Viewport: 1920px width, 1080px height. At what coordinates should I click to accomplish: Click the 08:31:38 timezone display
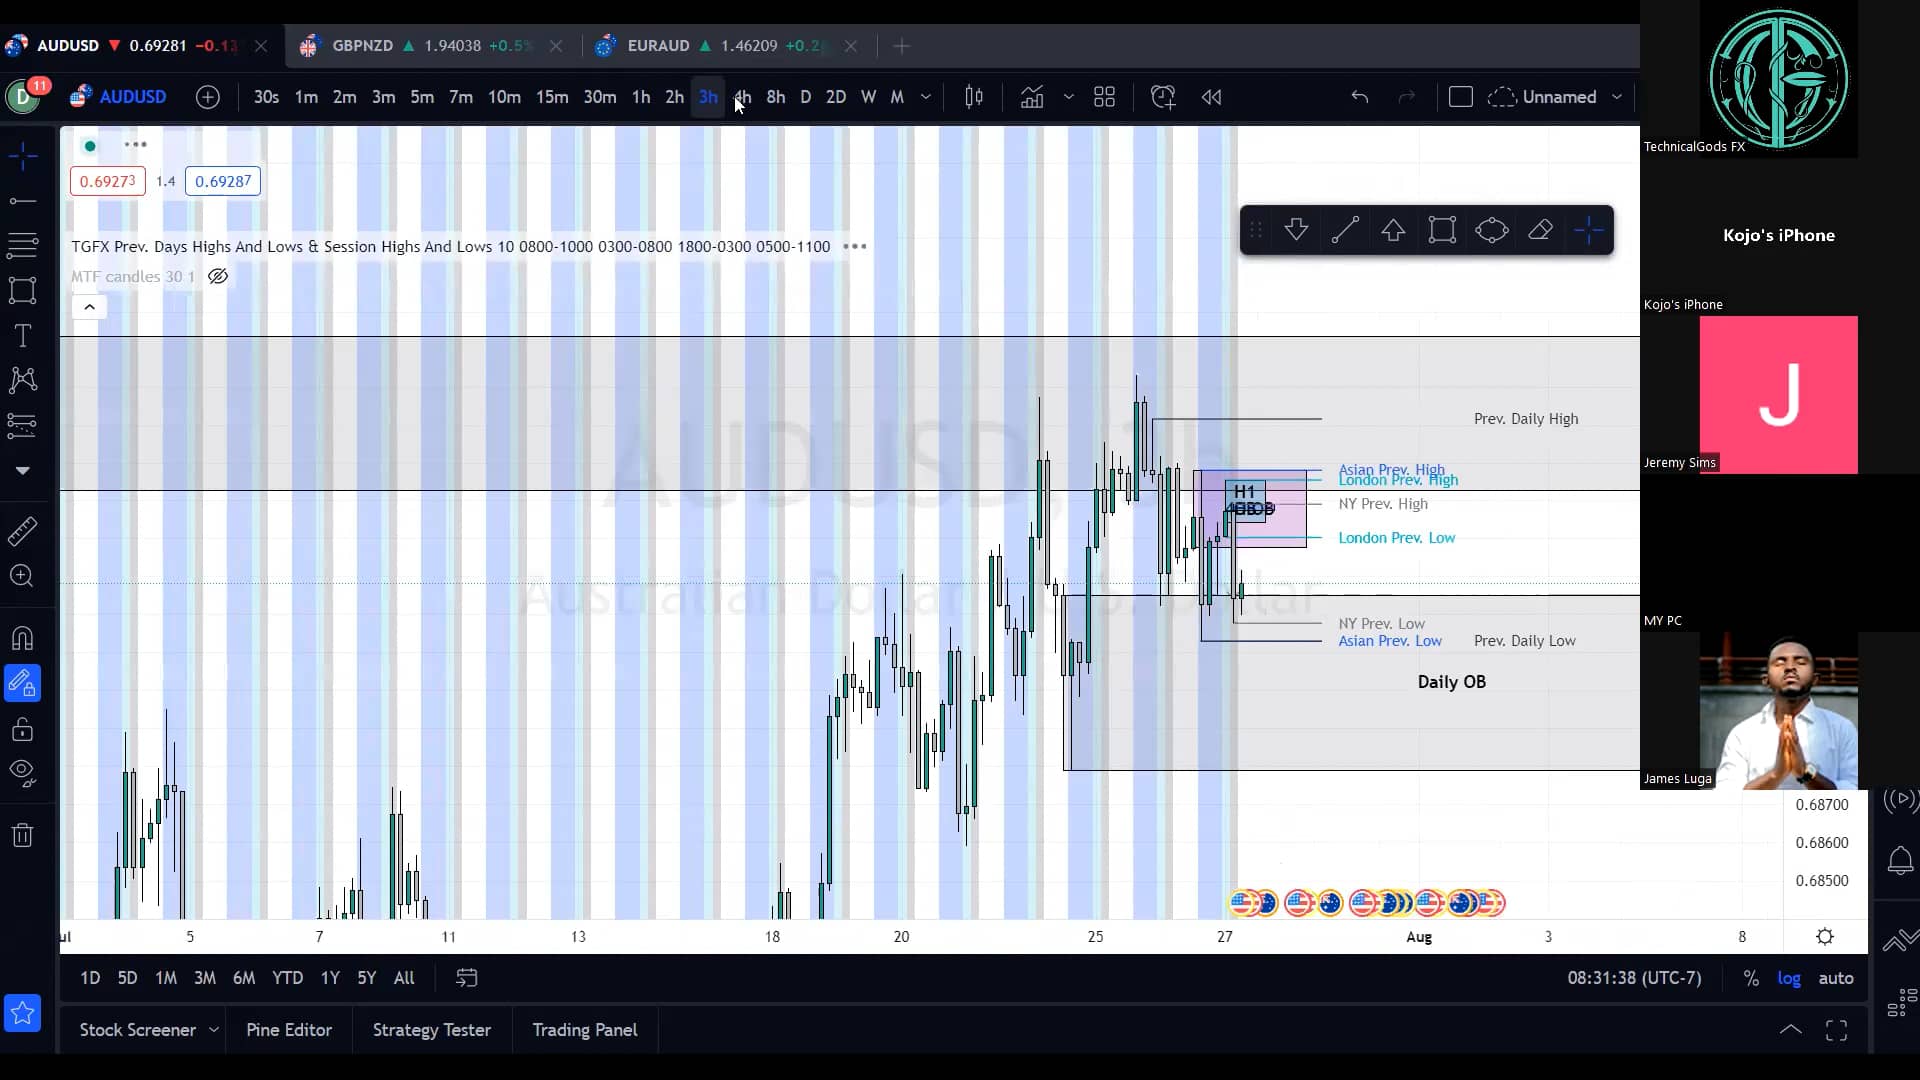tap(1633, 978)
